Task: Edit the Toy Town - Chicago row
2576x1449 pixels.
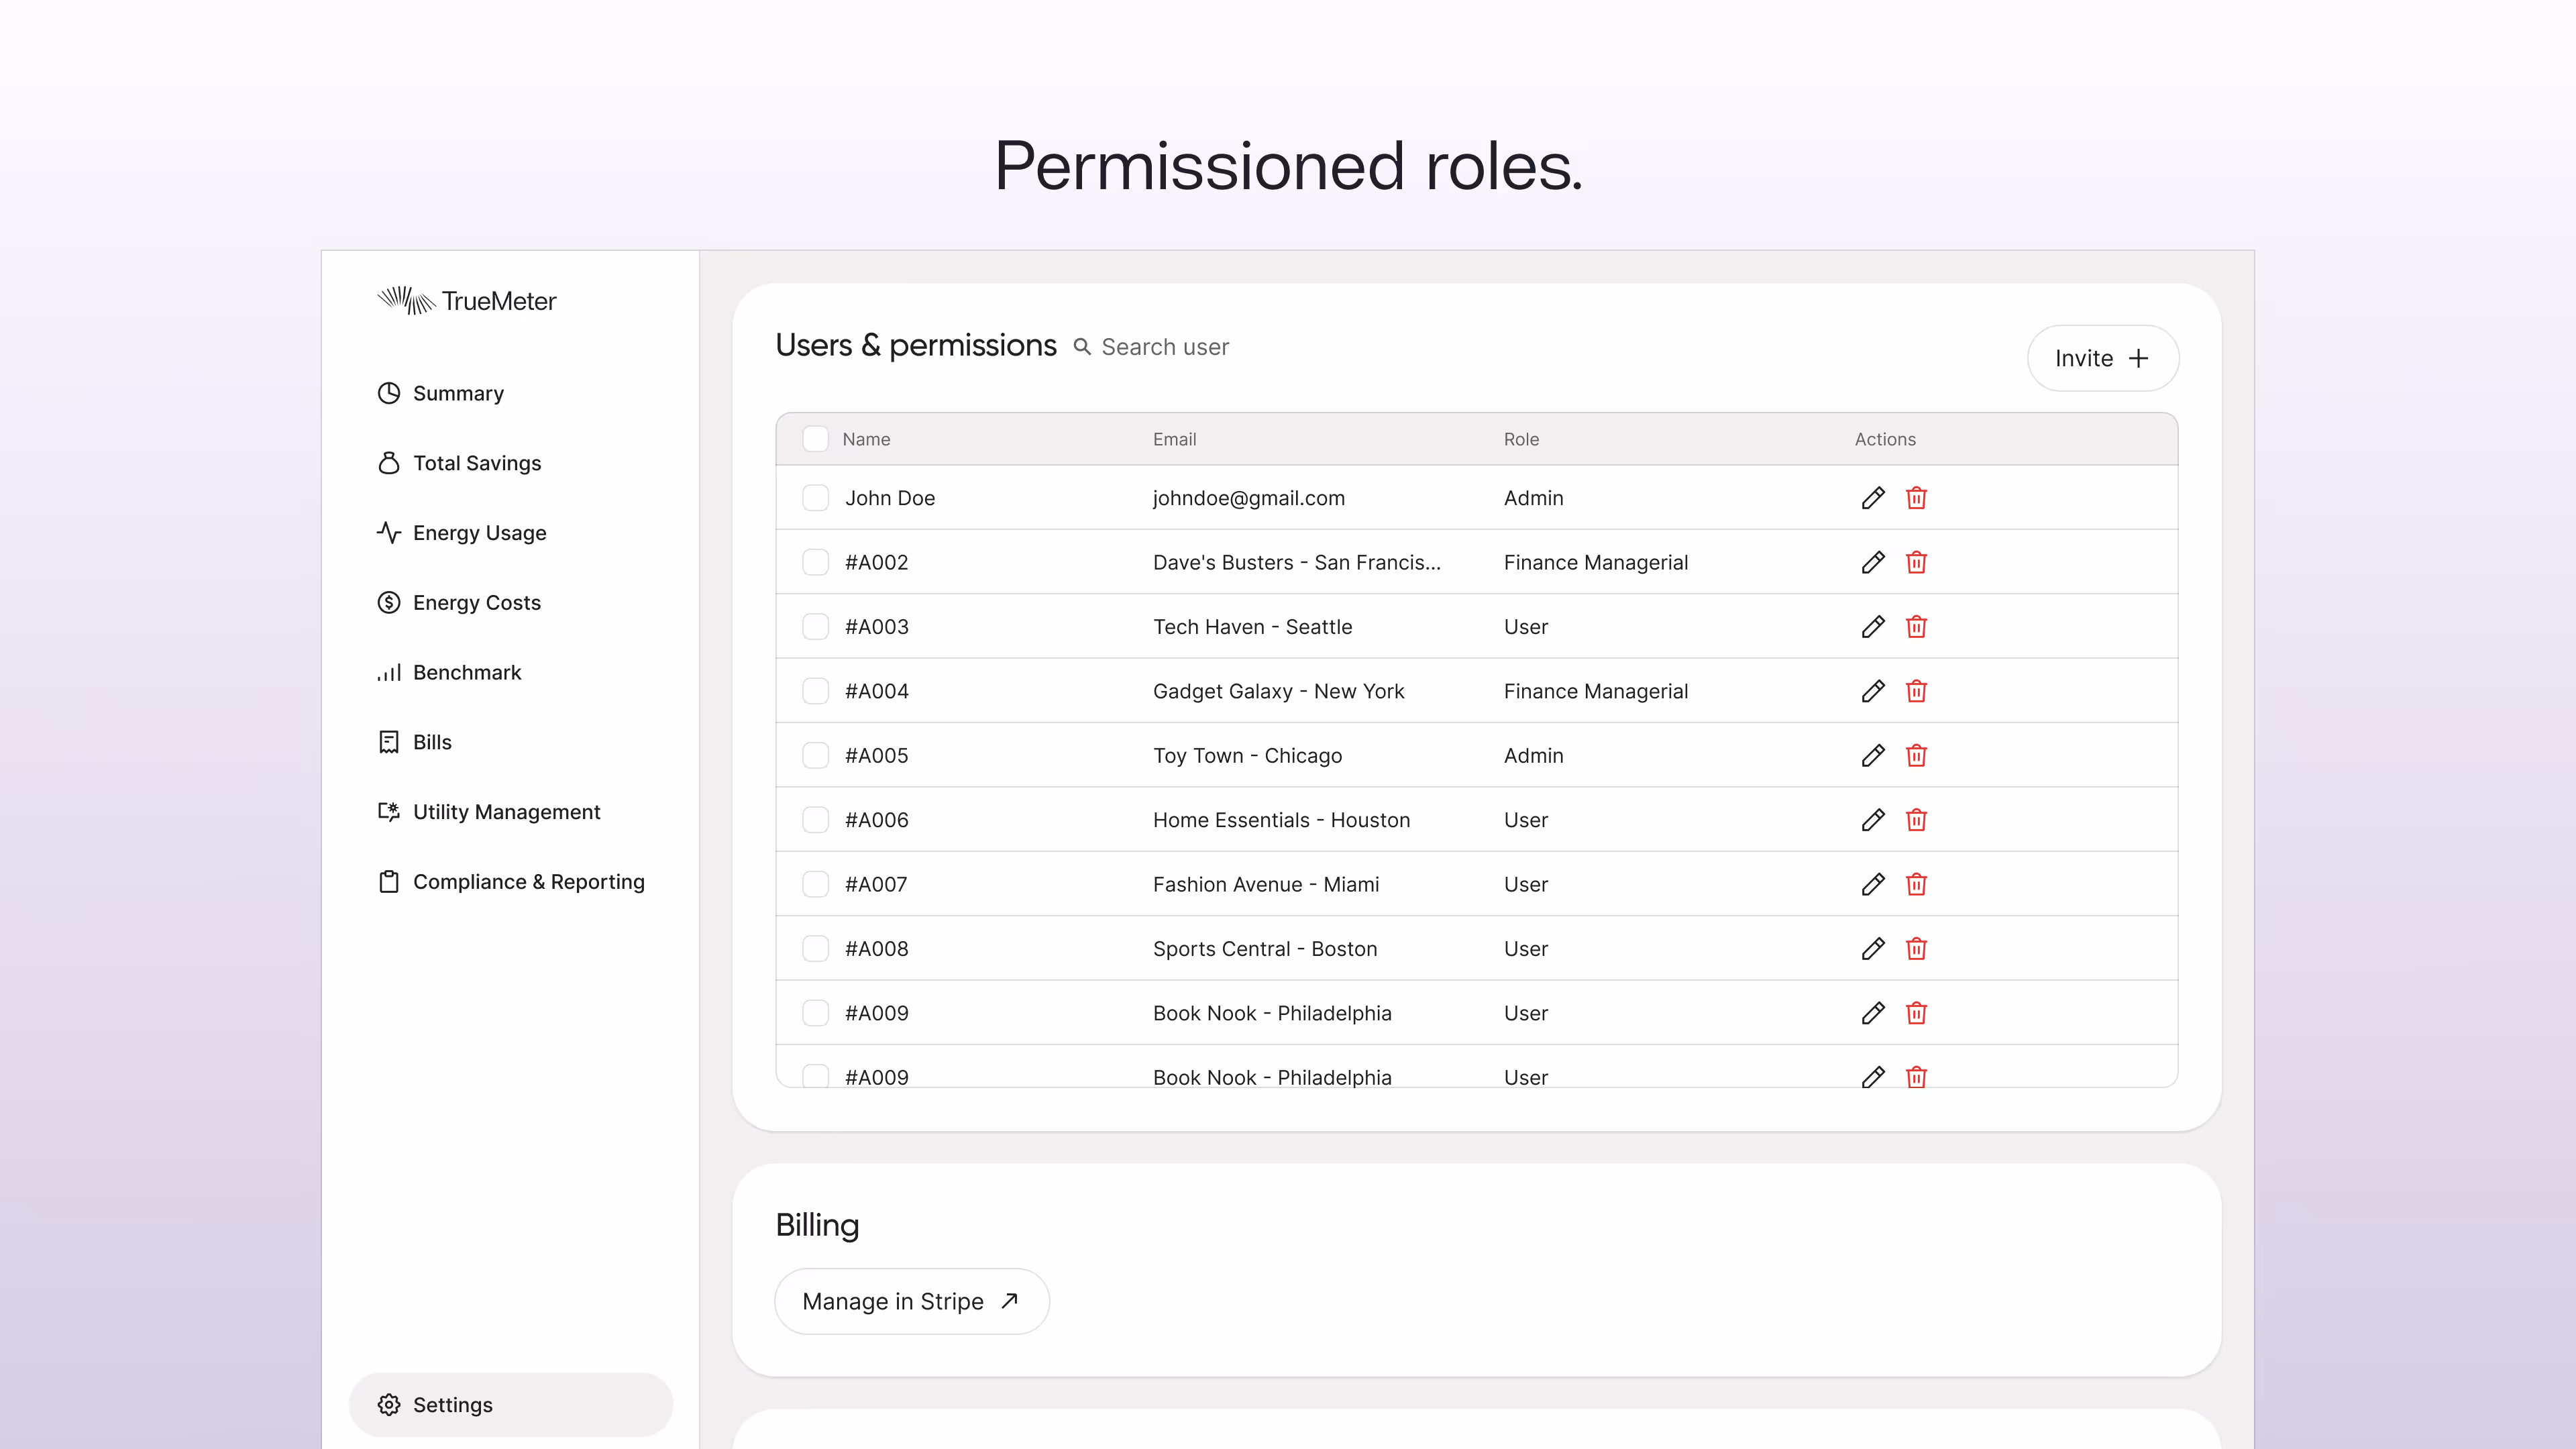Action: click(x=1873, y=756)
